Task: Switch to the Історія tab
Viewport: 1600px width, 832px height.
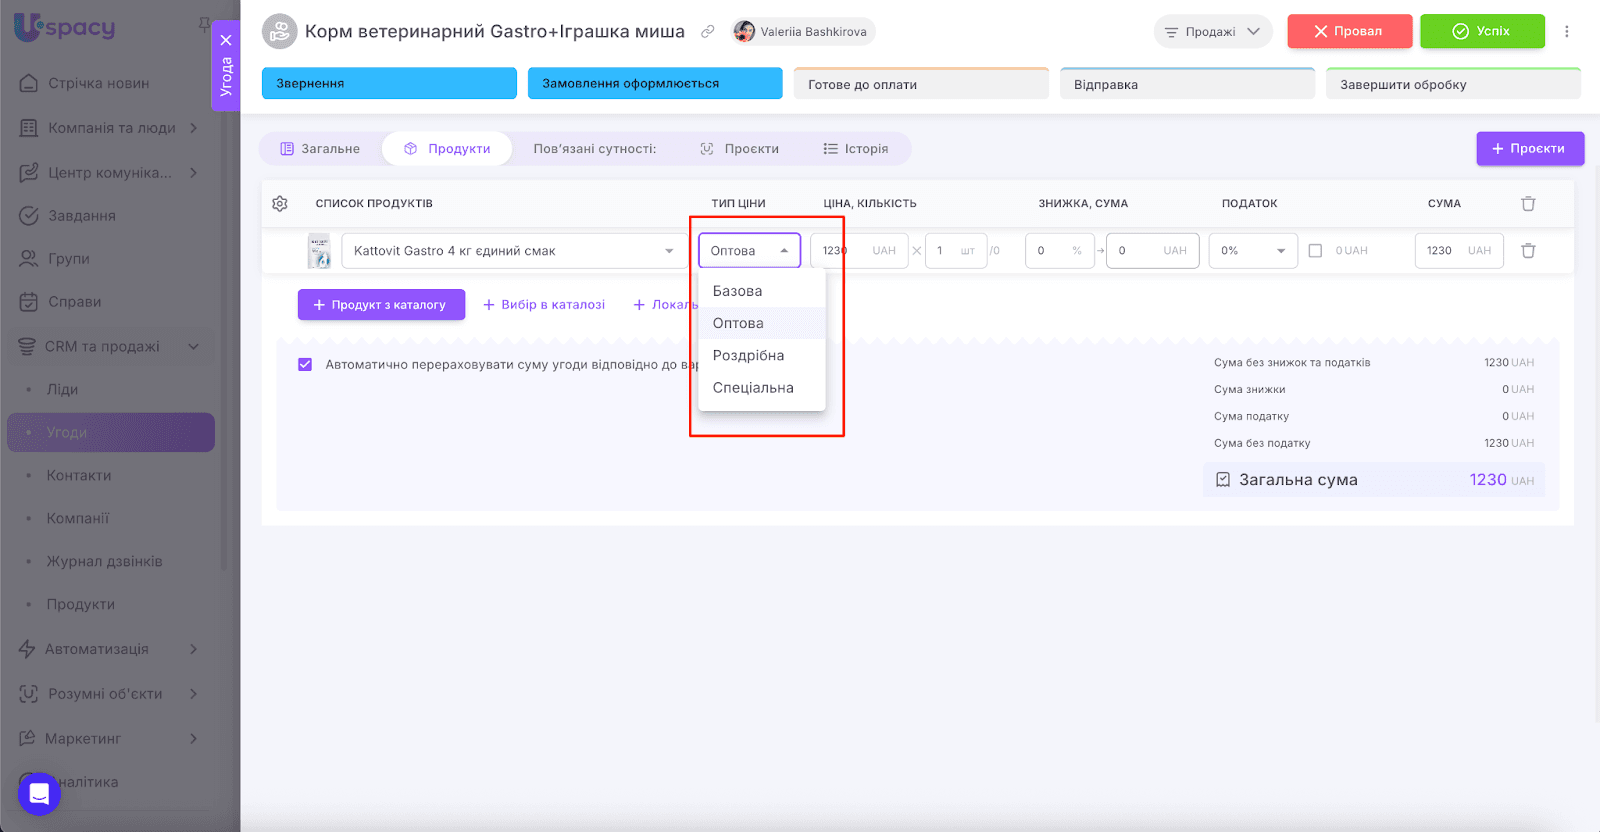Action: 856,149
